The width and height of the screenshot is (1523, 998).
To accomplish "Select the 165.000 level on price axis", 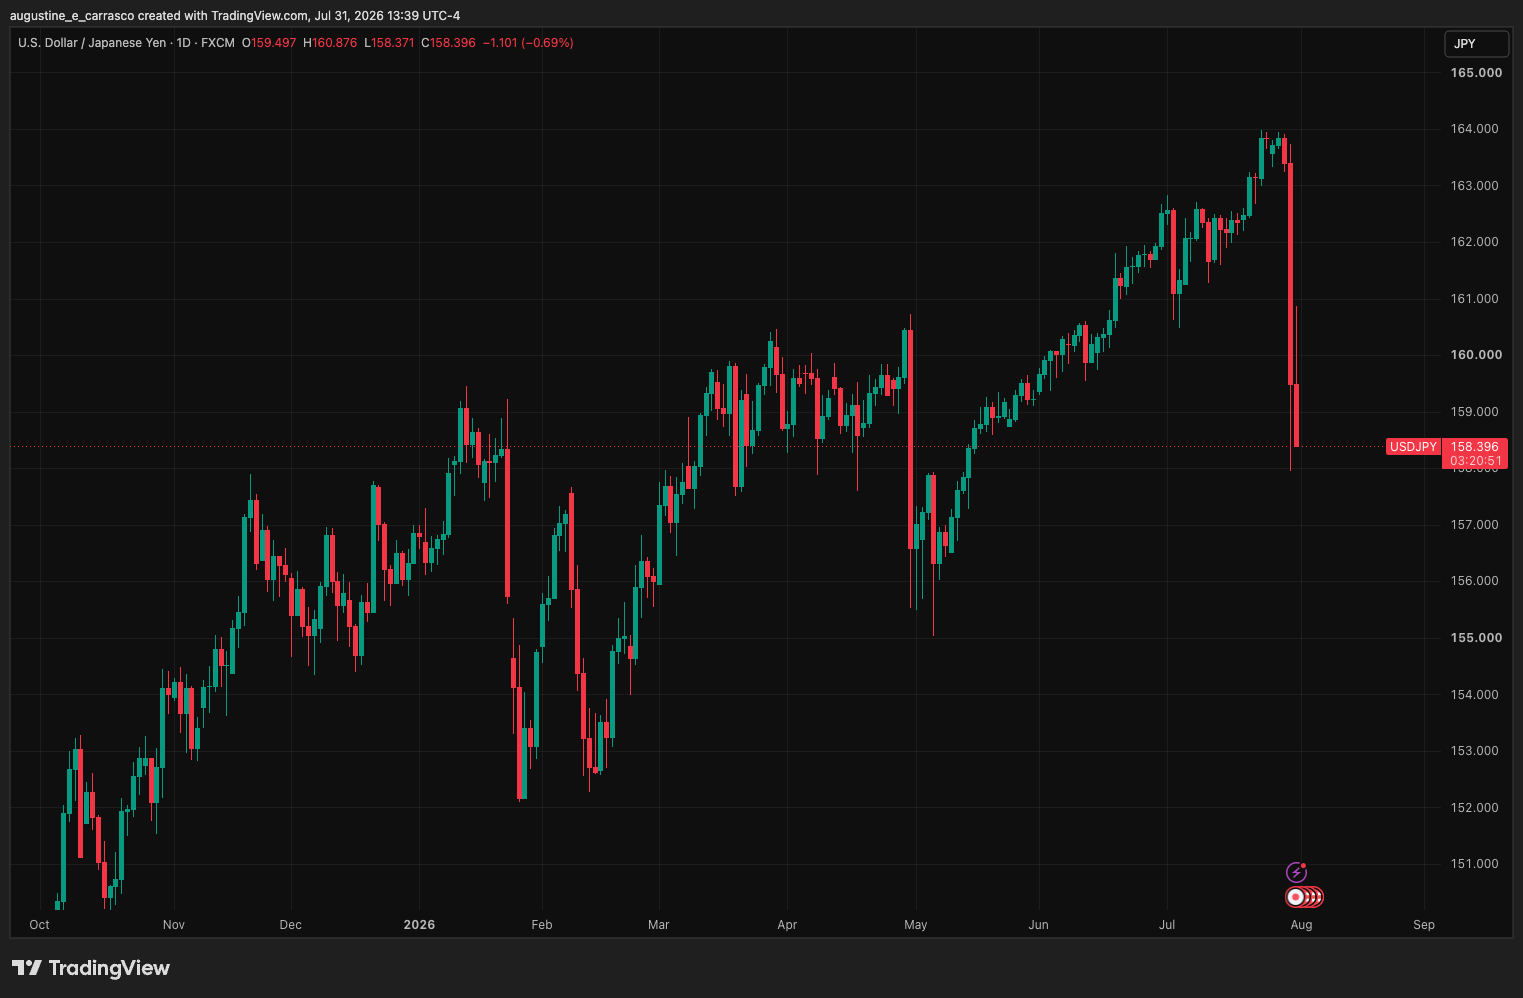I will click(x=1476, y=73).
